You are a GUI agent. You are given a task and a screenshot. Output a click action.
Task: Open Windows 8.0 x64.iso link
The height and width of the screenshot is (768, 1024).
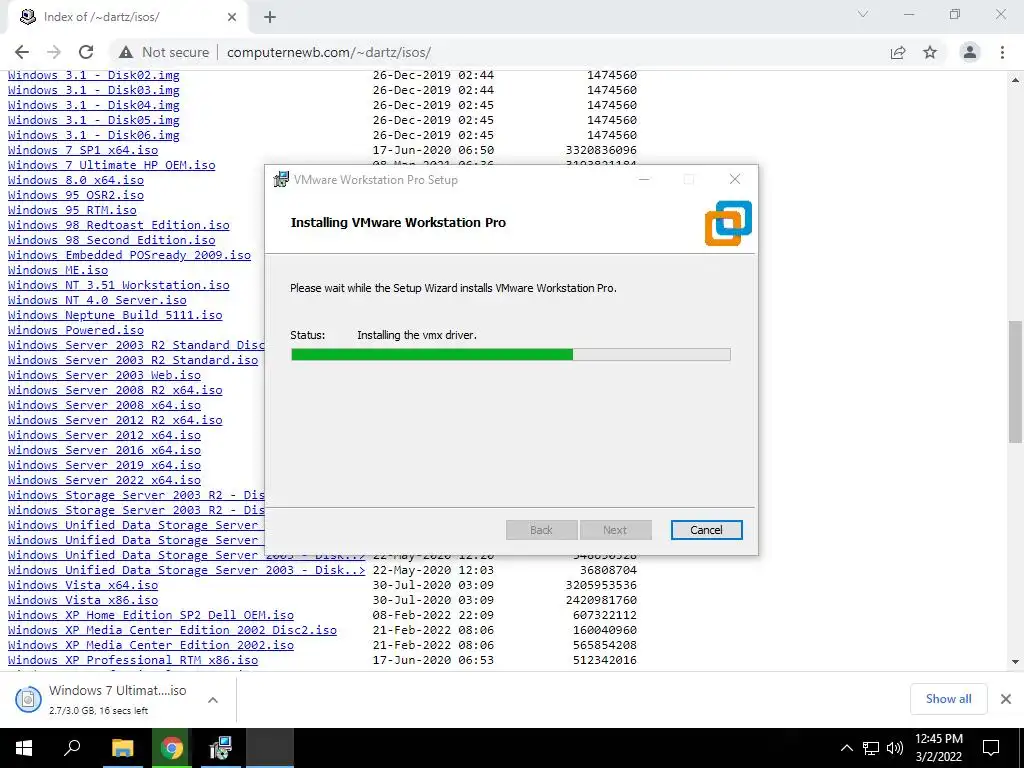point(76,180)
